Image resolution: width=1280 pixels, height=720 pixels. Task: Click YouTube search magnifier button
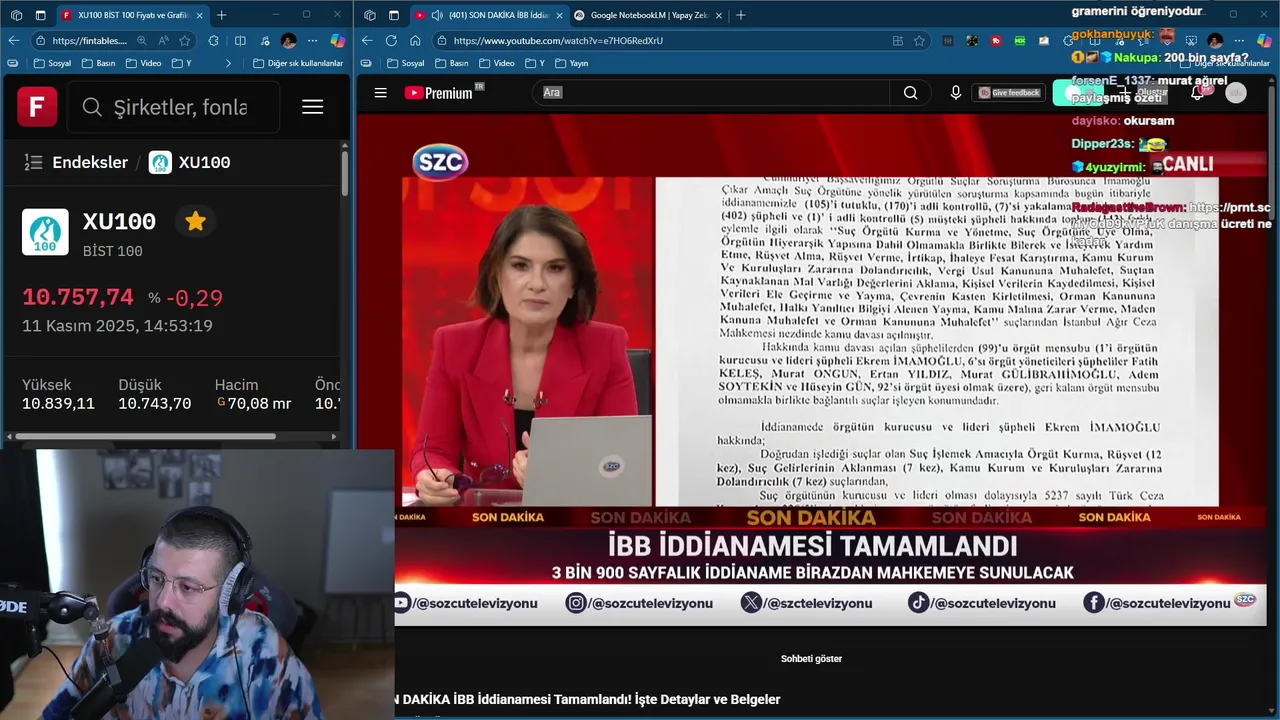[x=910, y=93]
